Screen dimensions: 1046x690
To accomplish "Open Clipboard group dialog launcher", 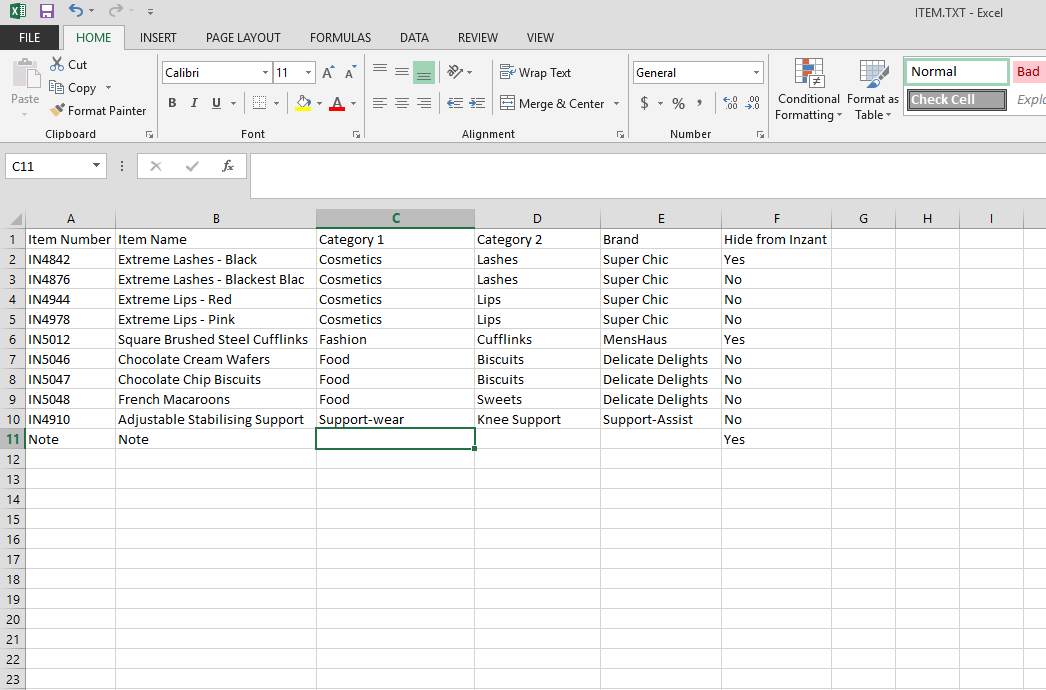I will (x=149, y=134).
